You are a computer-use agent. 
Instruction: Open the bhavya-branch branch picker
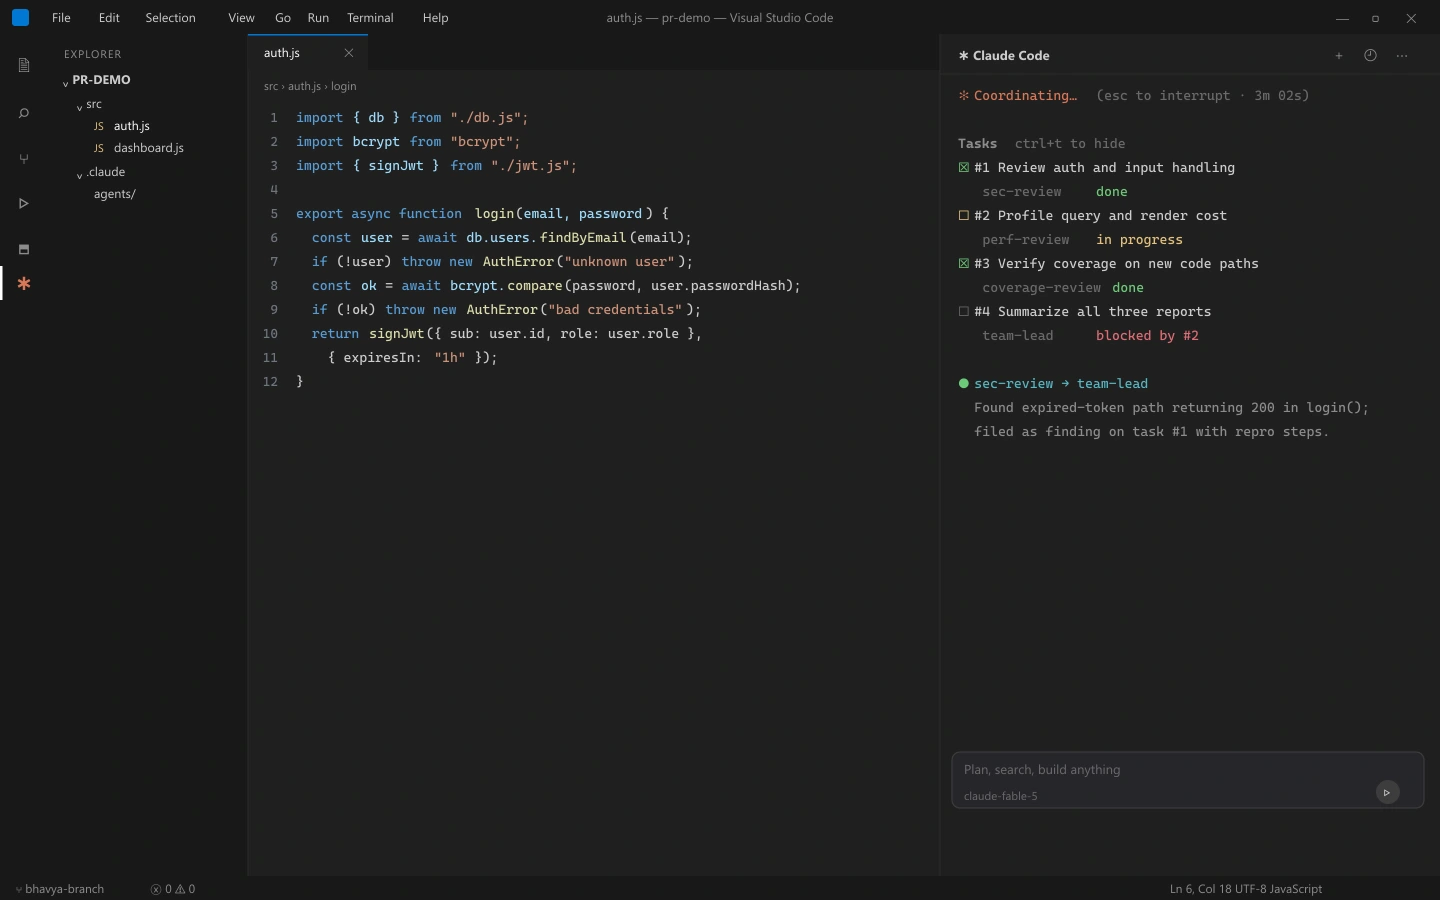tap(60, 889)
